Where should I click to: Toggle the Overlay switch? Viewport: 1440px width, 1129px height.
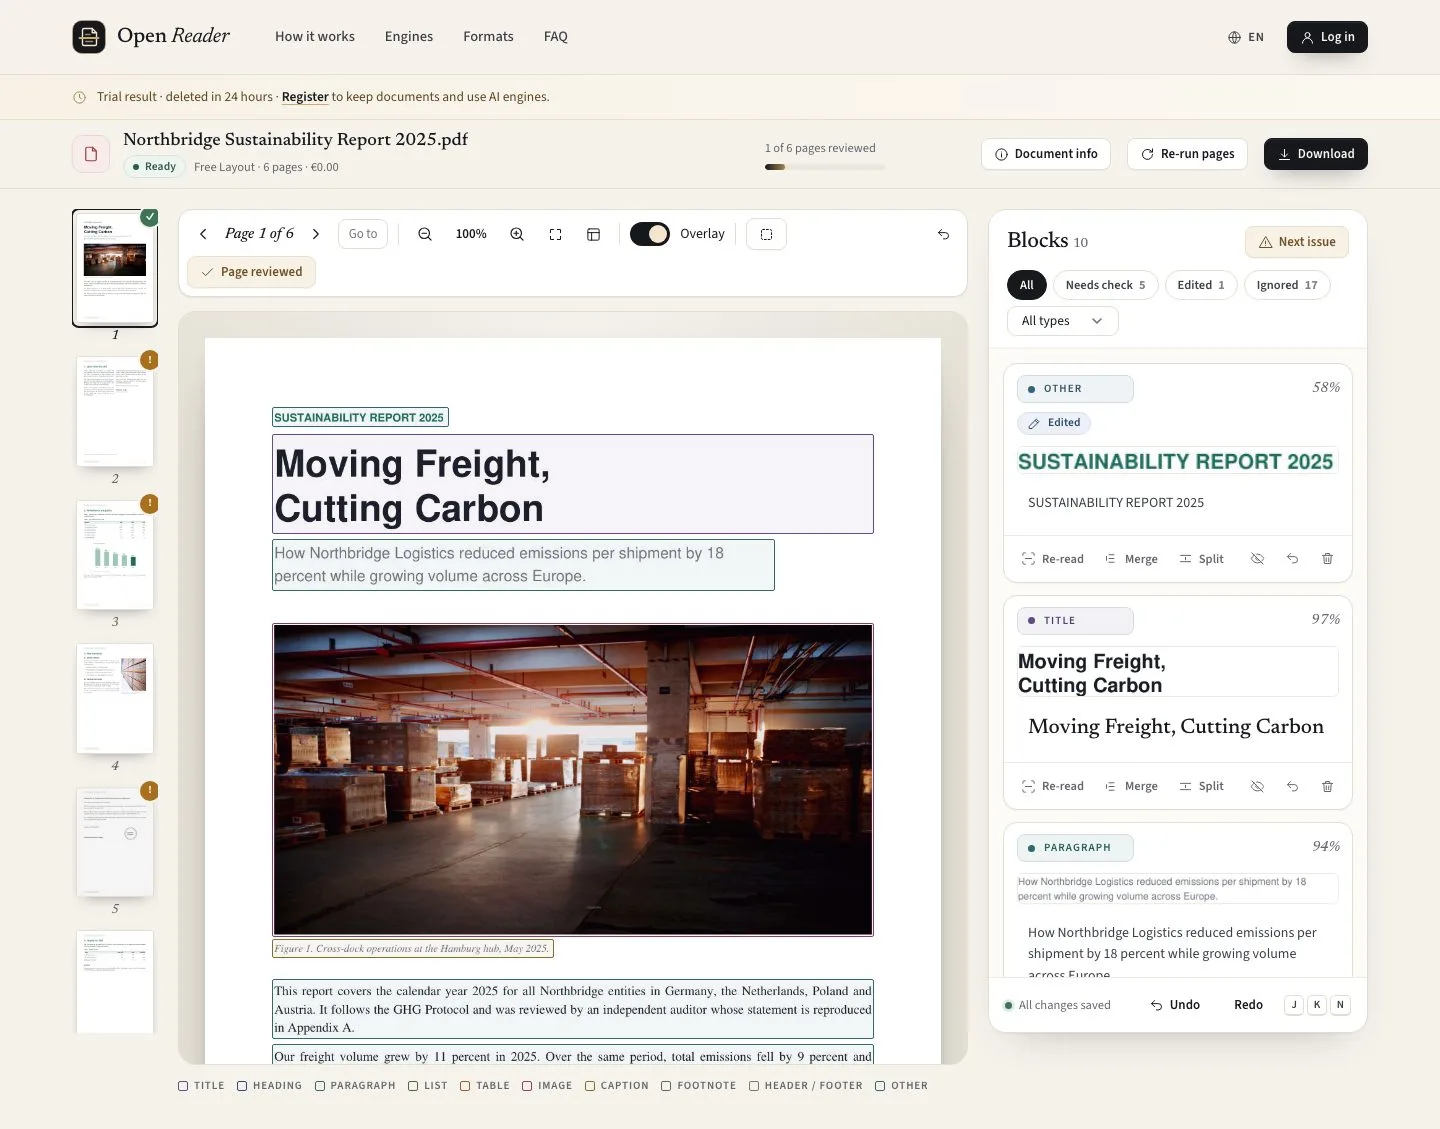coord(650,234)
